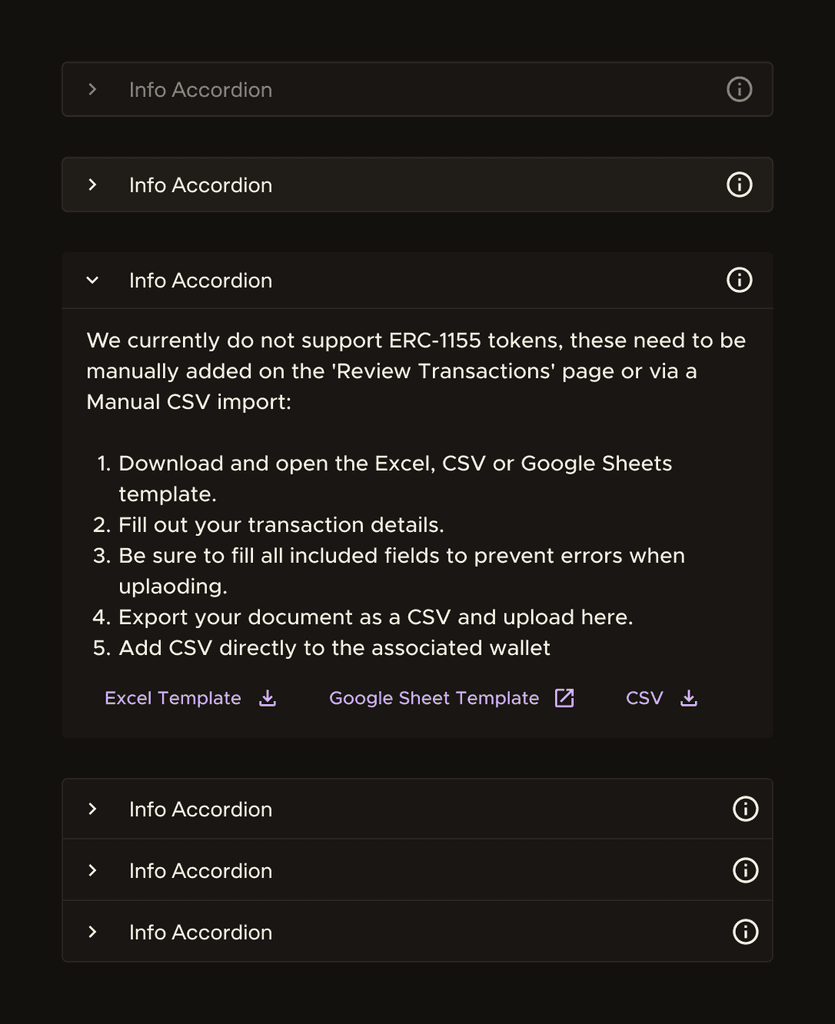835x1024 pixels.
Task: Open the Google Sheet Template link
Action: pyautogui.click(x=434, y=698)
